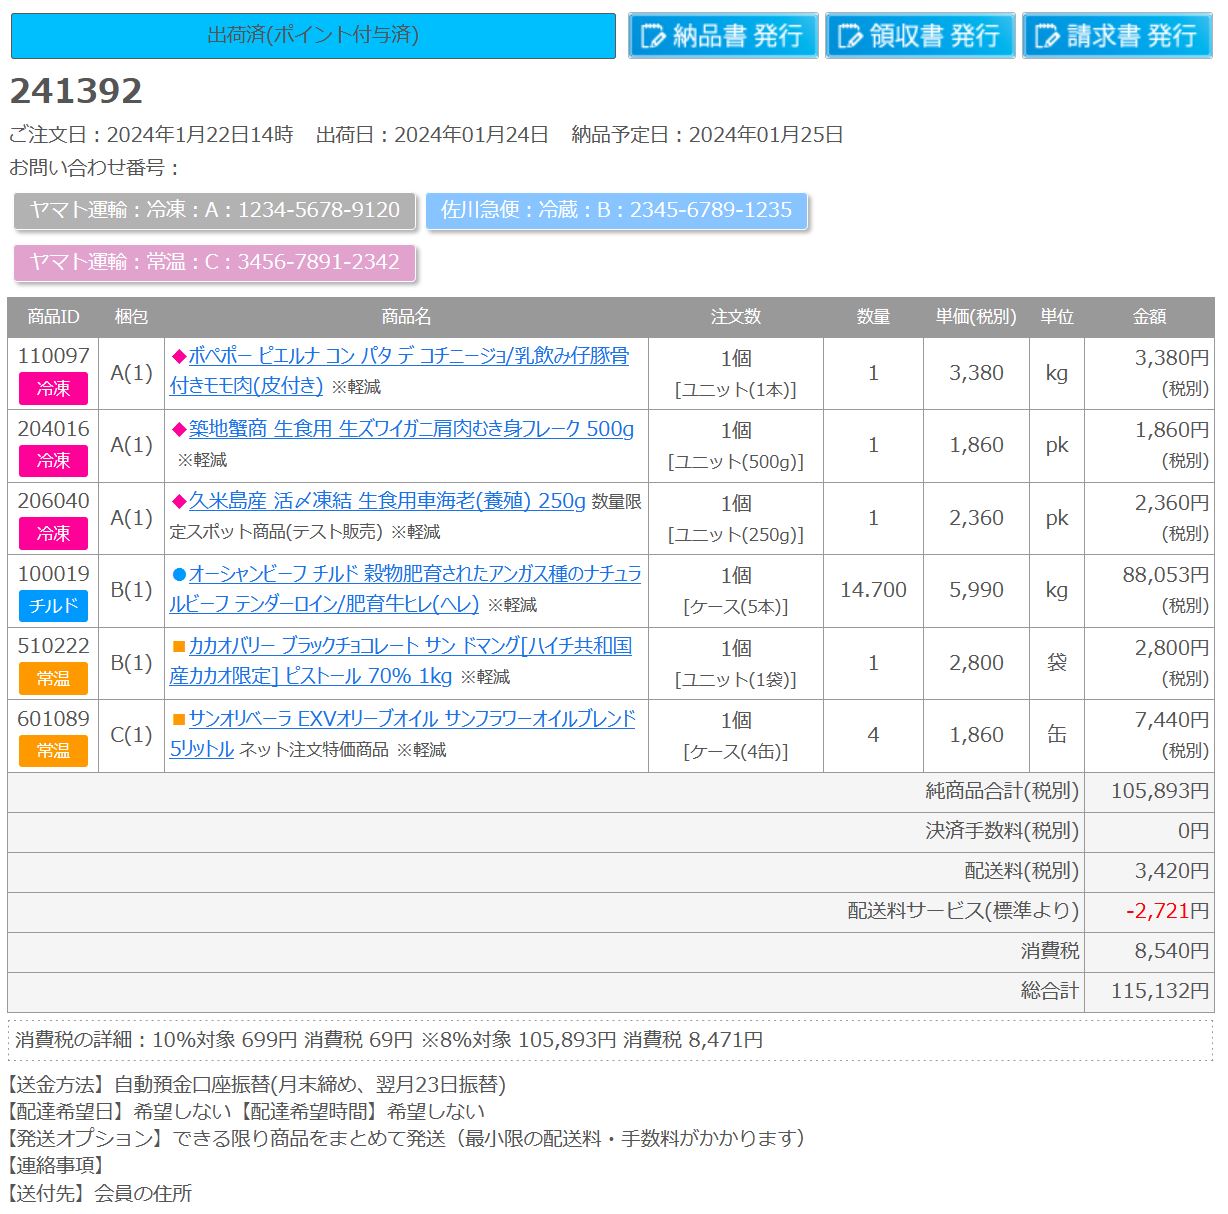Click the edit icon on 請求書 発行
This screenshot has height=1214, width=1228.
(1047, 37)
